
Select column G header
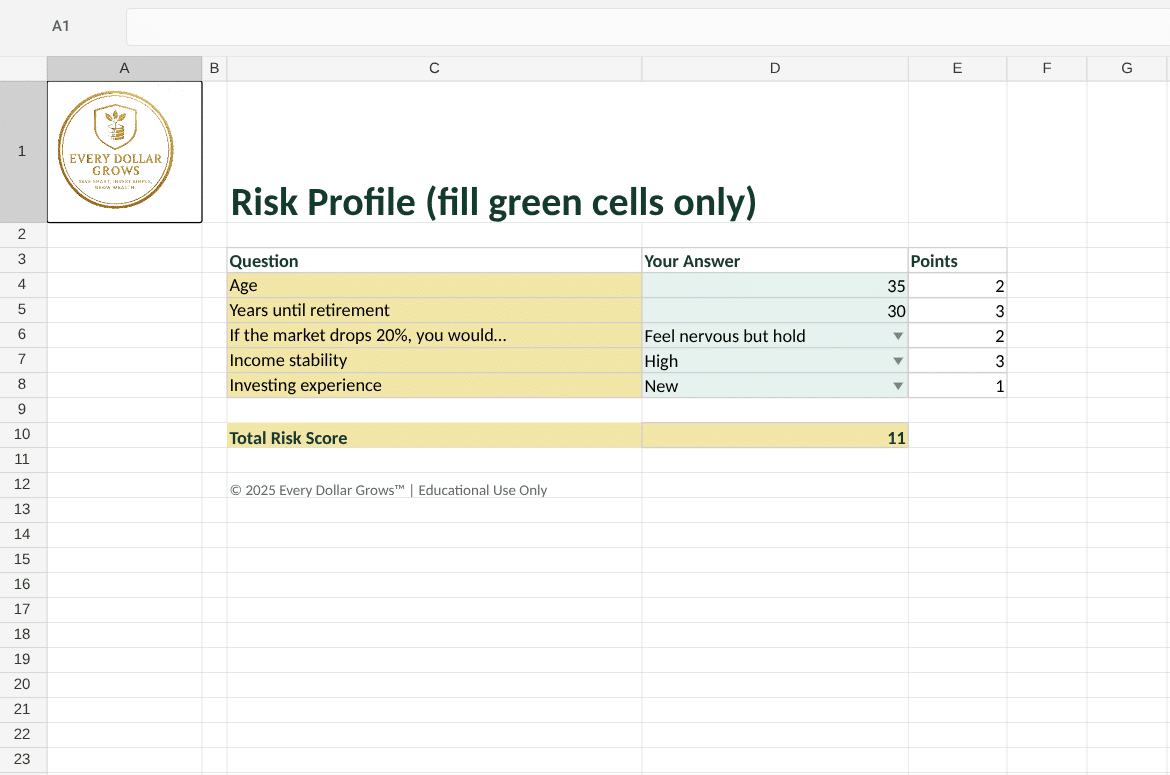pyautogui.click(x=1127, y=69)
